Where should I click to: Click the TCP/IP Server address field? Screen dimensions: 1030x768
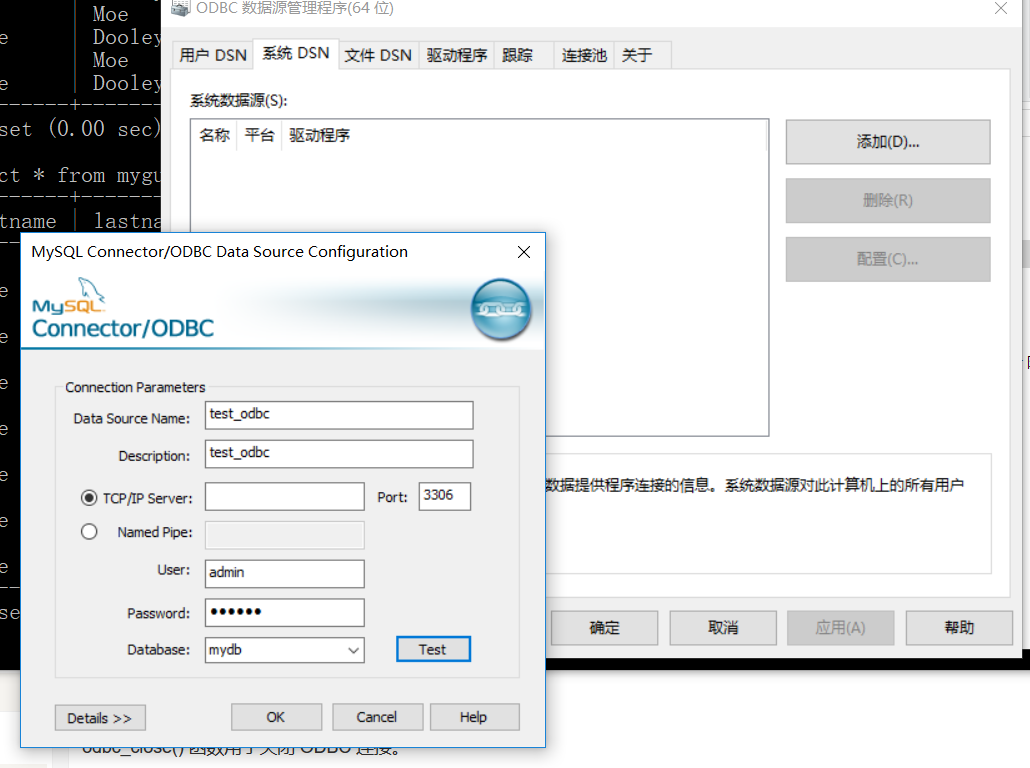tap(284, 497)
